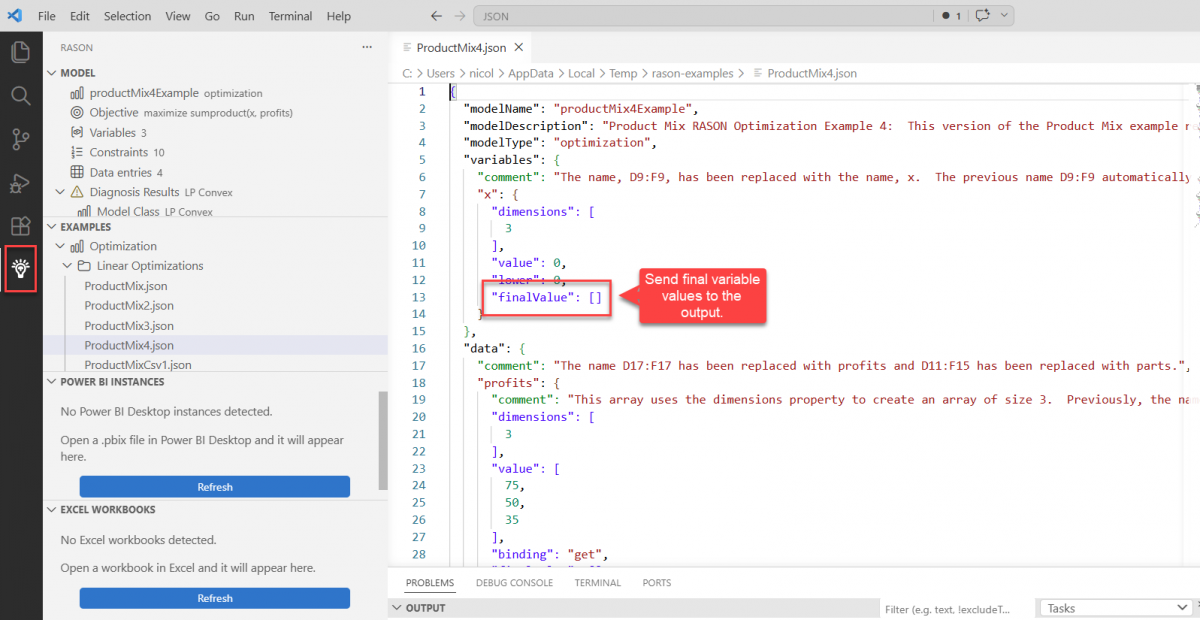The width and height of the screenshot is (1200, 620).
Task: Collapse the EXAMPLES section
Action: click(x=52, y=227)
